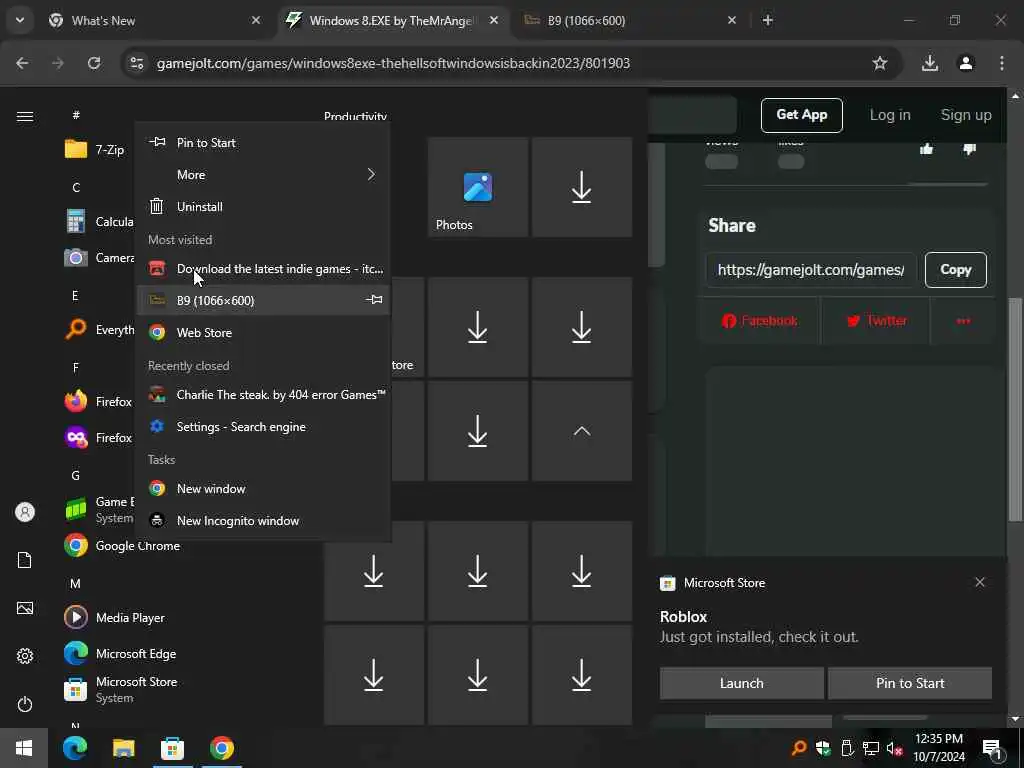Expand the More submenu

click(x=263, y=174)
